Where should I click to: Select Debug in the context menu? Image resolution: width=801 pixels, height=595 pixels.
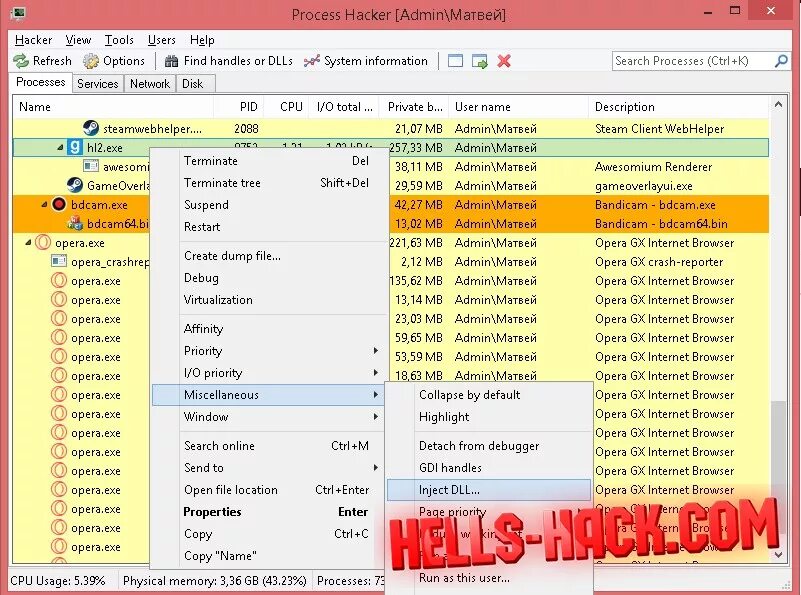[x=270, y=278]
